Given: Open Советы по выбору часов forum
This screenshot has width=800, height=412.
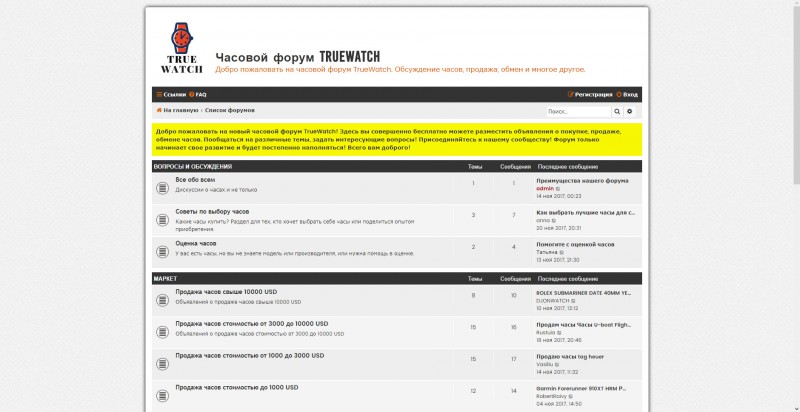Looking at the screenshot, I should coord(212,212).
